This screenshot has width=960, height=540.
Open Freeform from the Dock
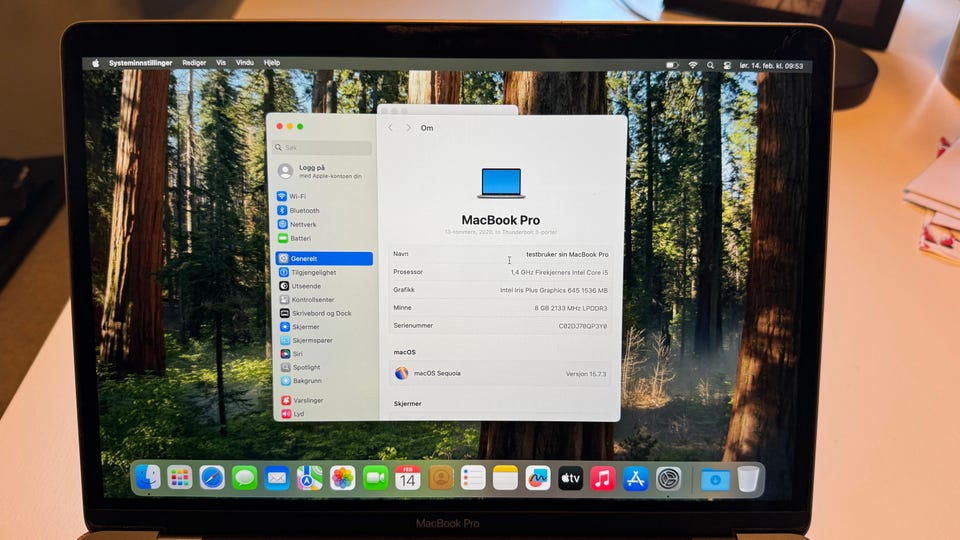538,478
